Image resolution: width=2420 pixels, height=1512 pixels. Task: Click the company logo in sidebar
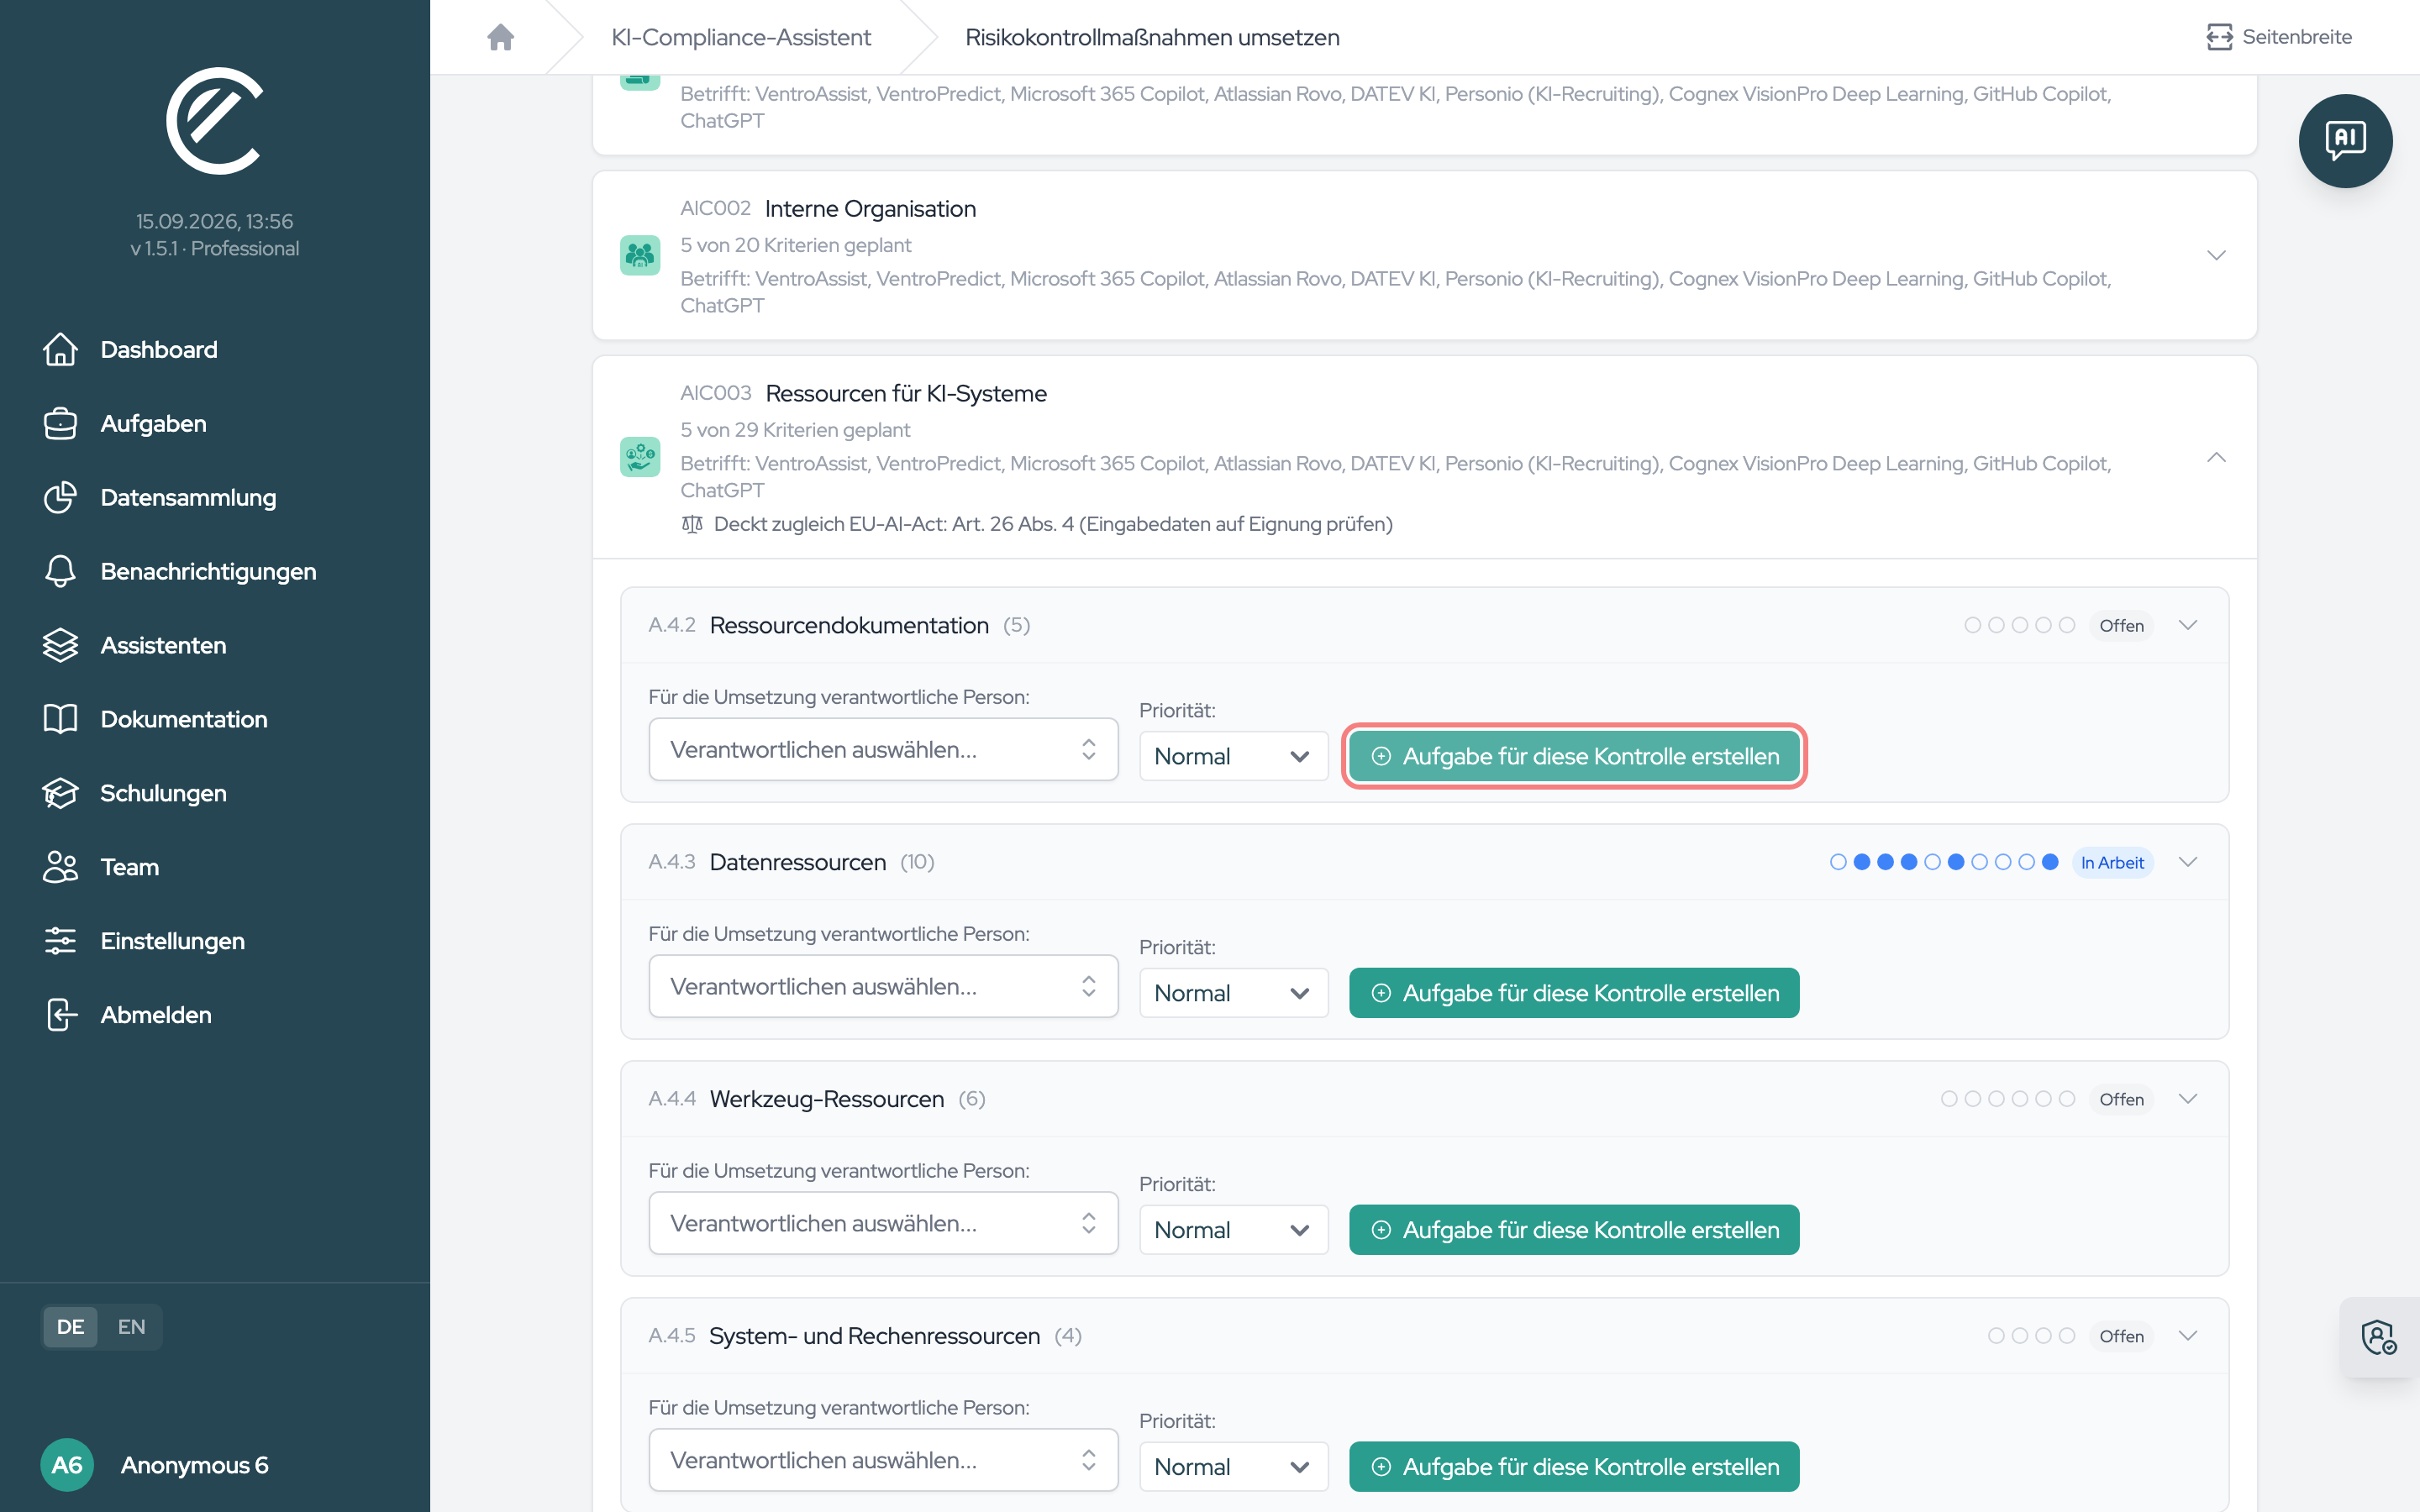[214, 121]
